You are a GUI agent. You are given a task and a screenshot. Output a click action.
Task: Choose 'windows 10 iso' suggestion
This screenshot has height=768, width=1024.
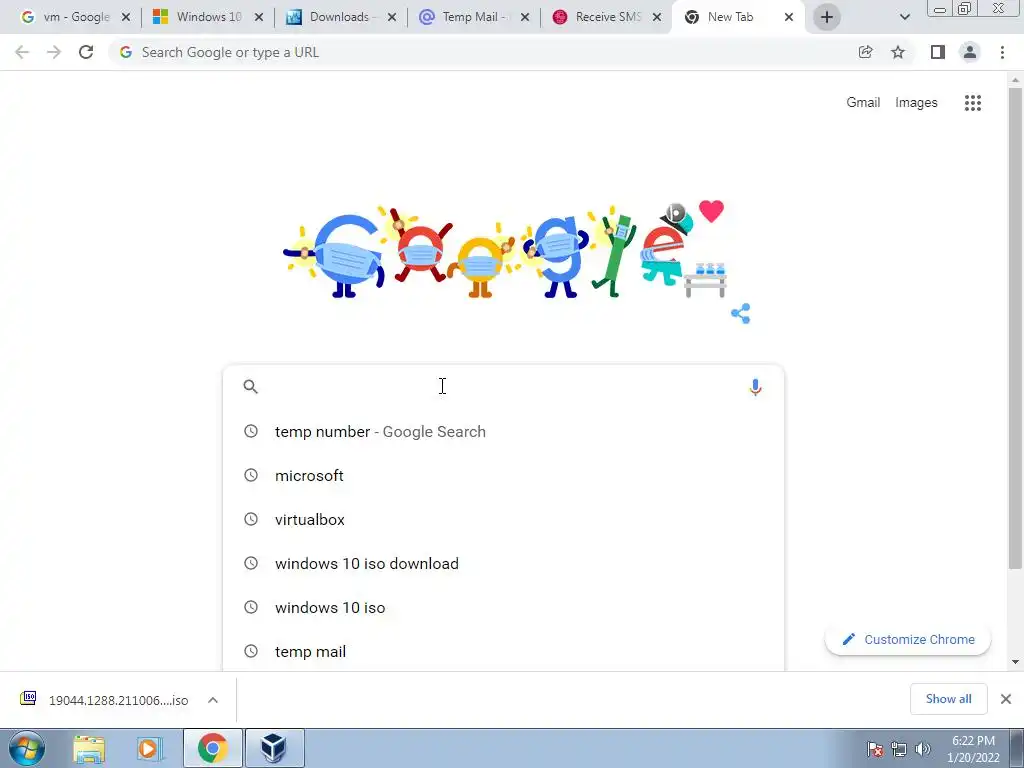tap(503, 607)
